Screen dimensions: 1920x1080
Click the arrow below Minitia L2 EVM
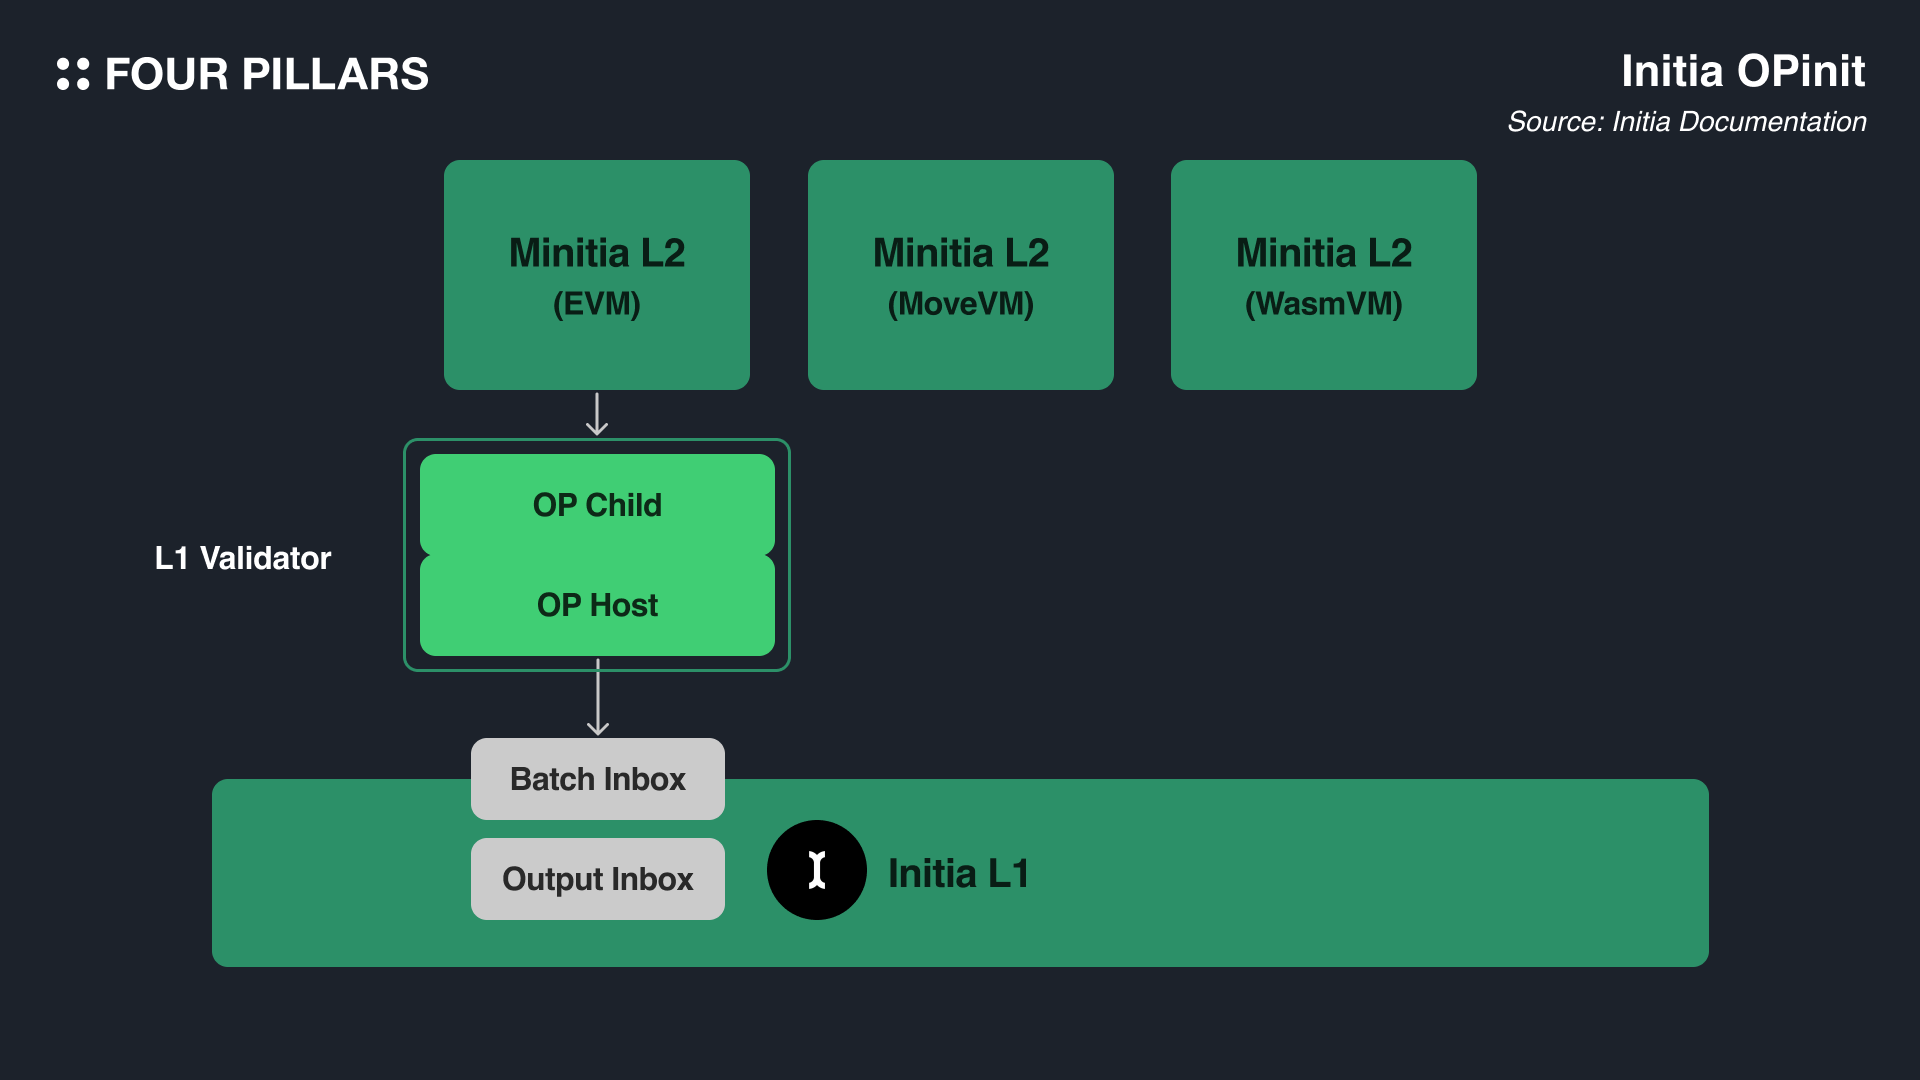pyautogui.click(x=597, y=414)
